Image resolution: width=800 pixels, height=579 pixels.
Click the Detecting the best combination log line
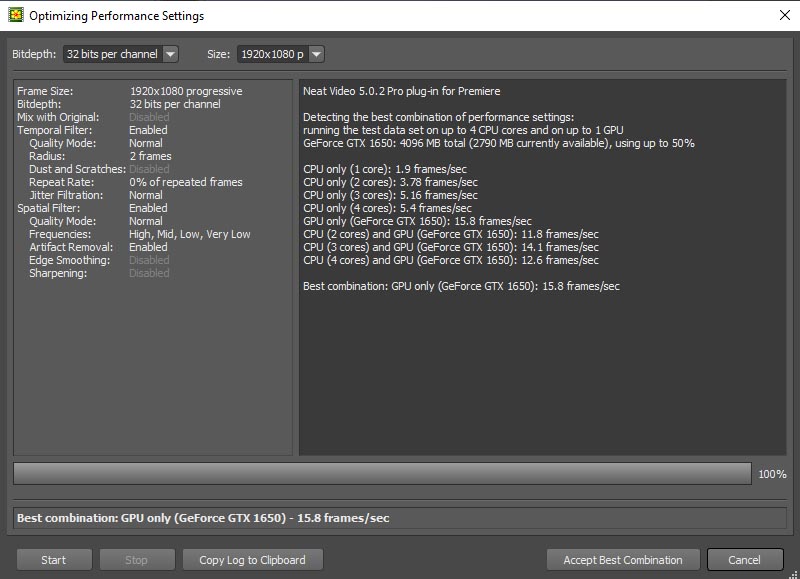click(438, 117)
